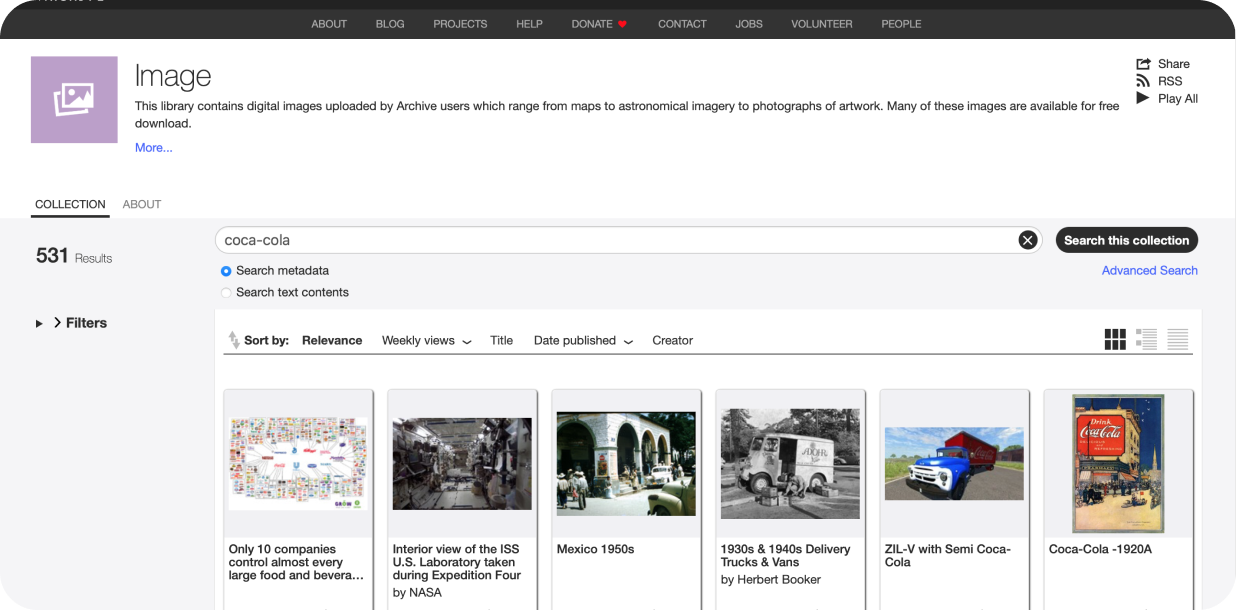Click the Search this collection button
Image resolution: width=1236 pixels, height=610 pixels.
point(1126,240)
